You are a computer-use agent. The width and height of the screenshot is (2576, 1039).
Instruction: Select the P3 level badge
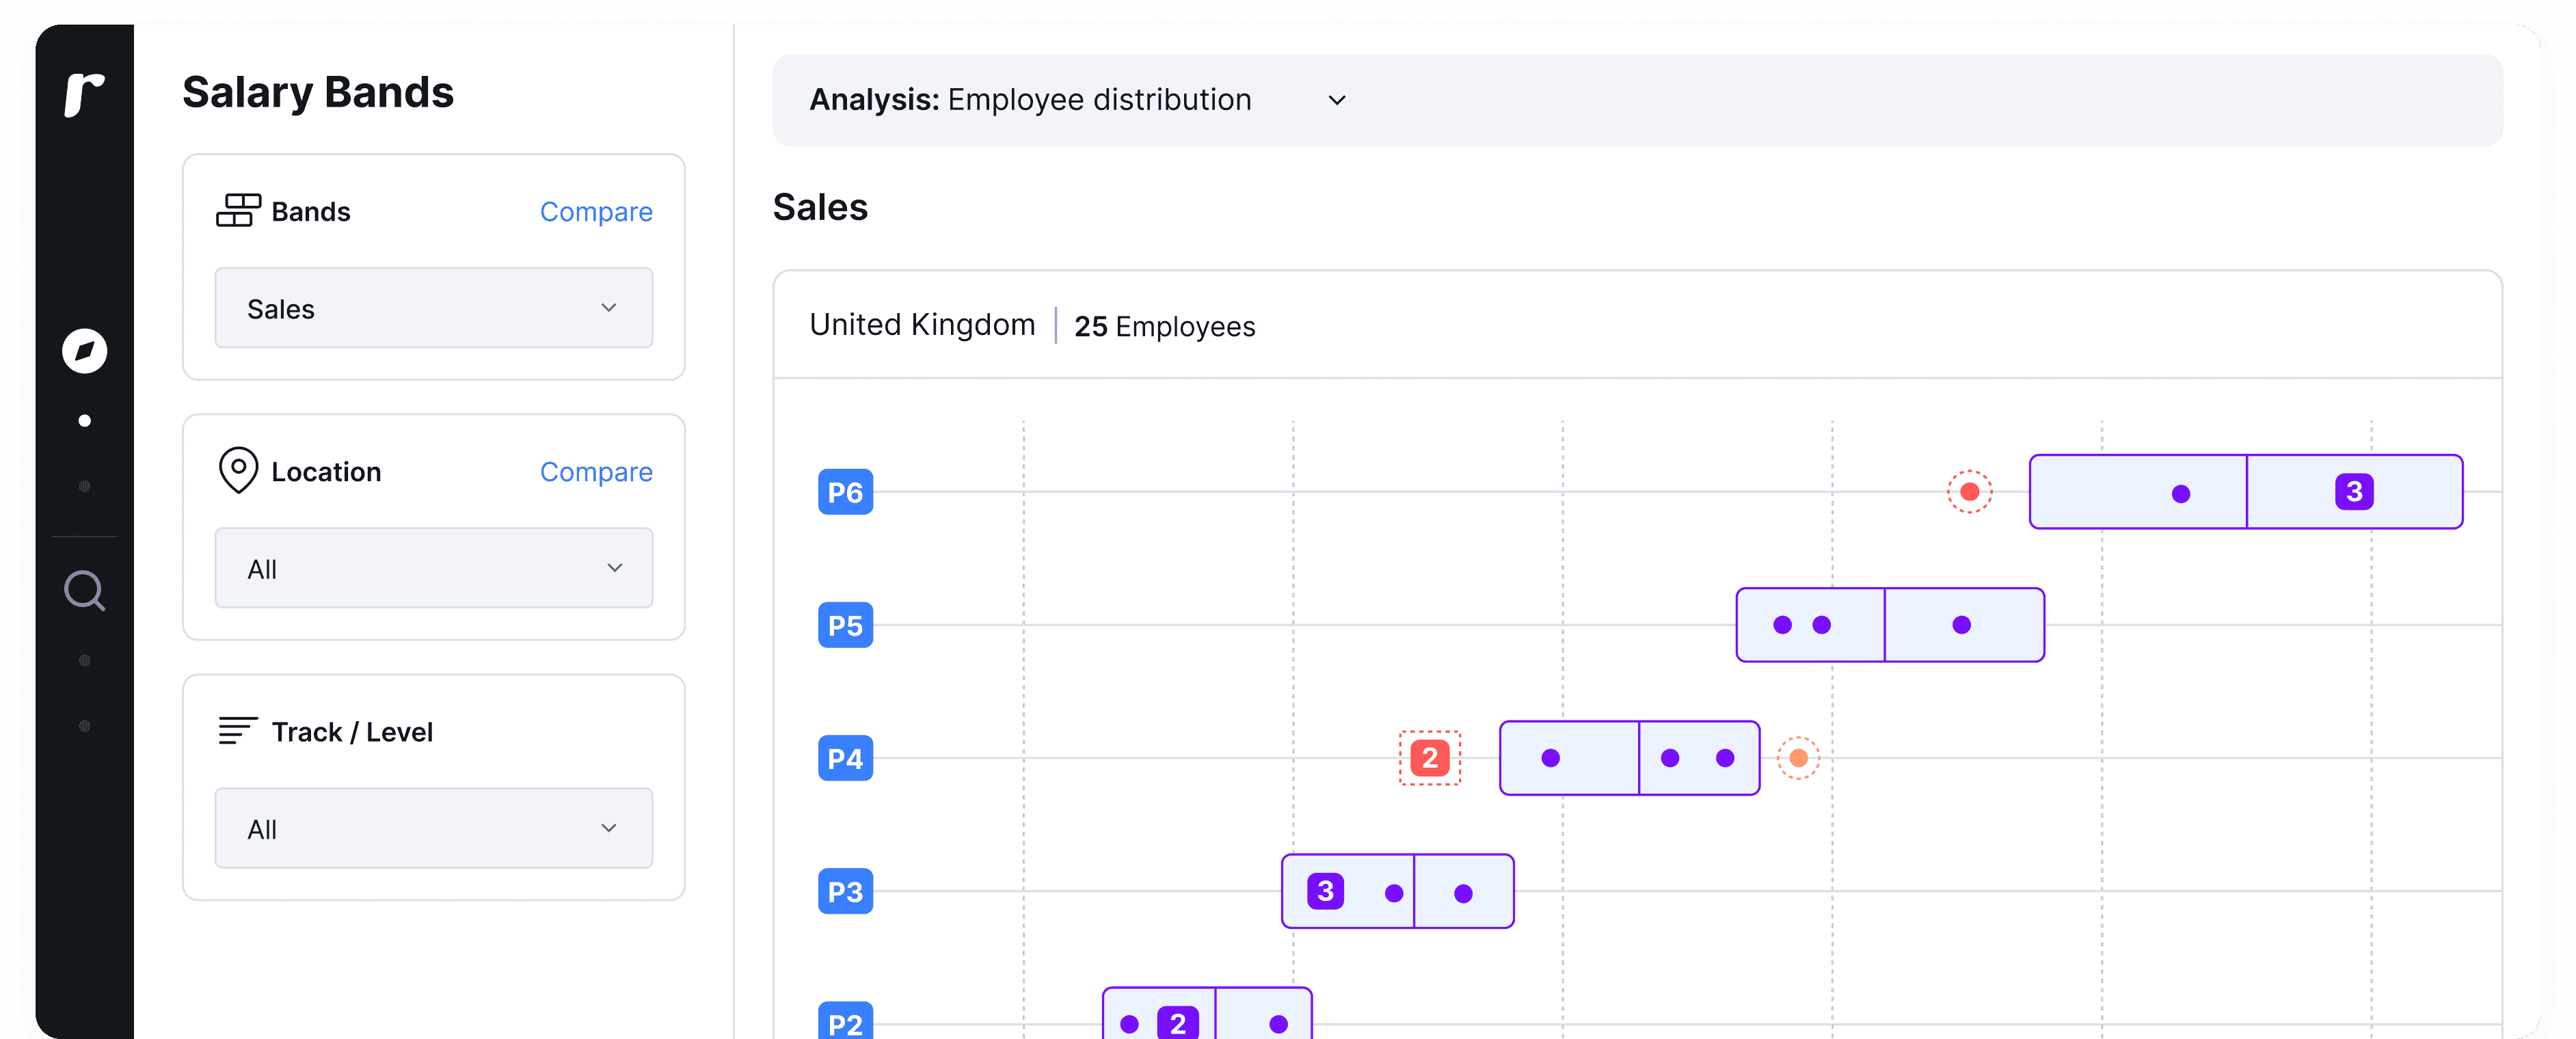(845, 891)
